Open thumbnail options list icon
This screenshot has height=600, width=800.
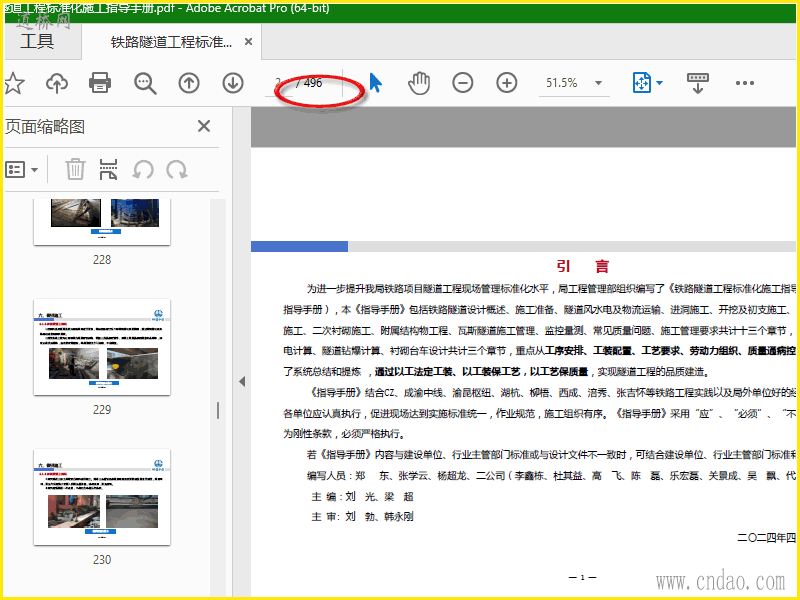(15, 169)
